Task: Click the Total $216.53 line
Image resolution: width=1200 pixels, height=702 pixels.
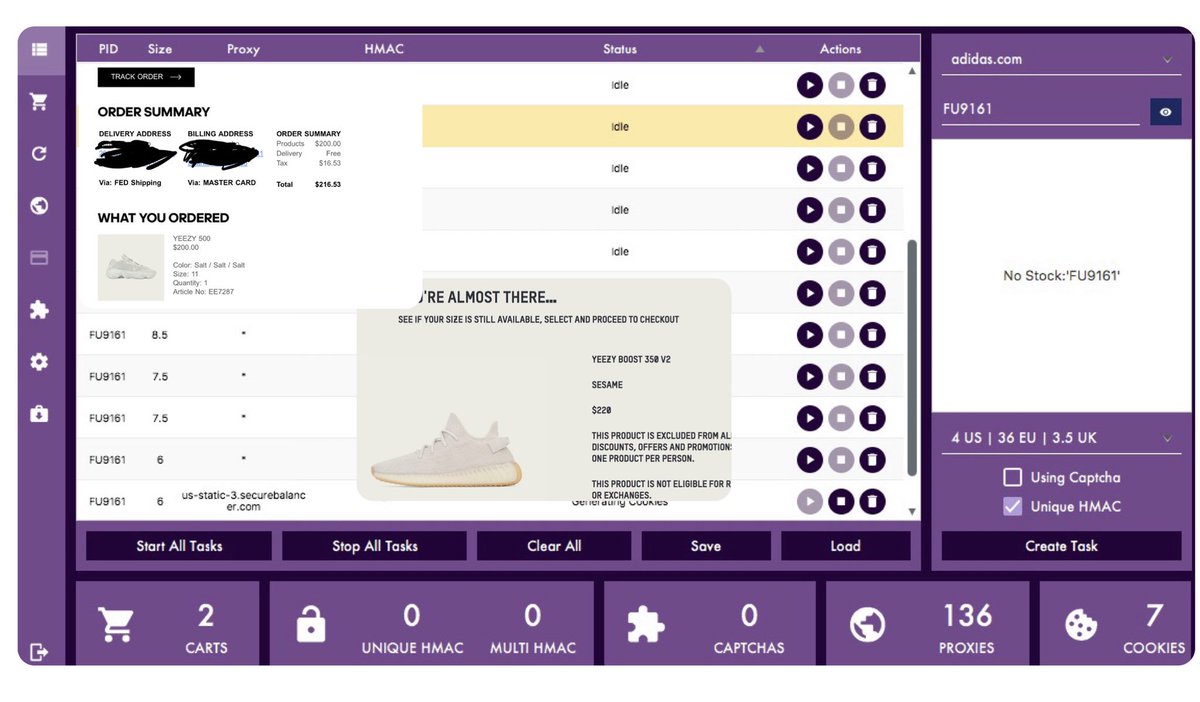Action: (309, 185)
